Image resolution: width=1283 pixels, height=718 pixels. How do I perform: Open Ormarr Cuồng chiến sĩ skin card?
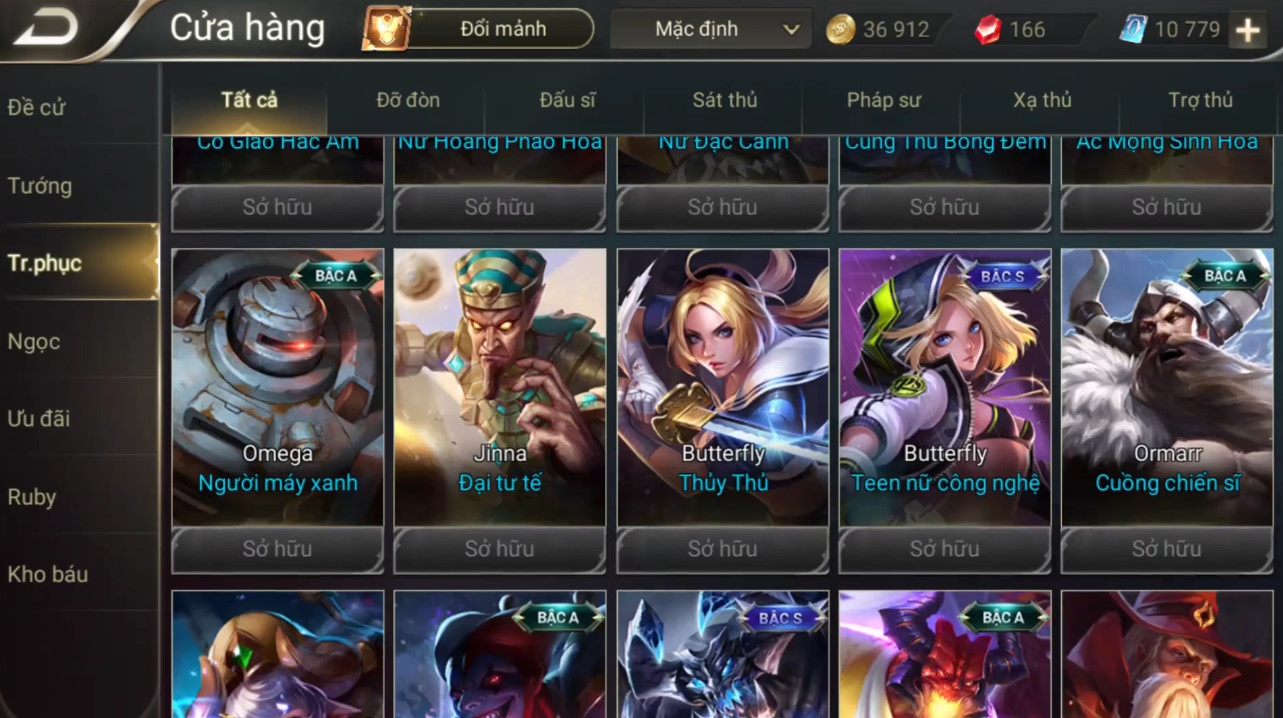[1167, 387]
